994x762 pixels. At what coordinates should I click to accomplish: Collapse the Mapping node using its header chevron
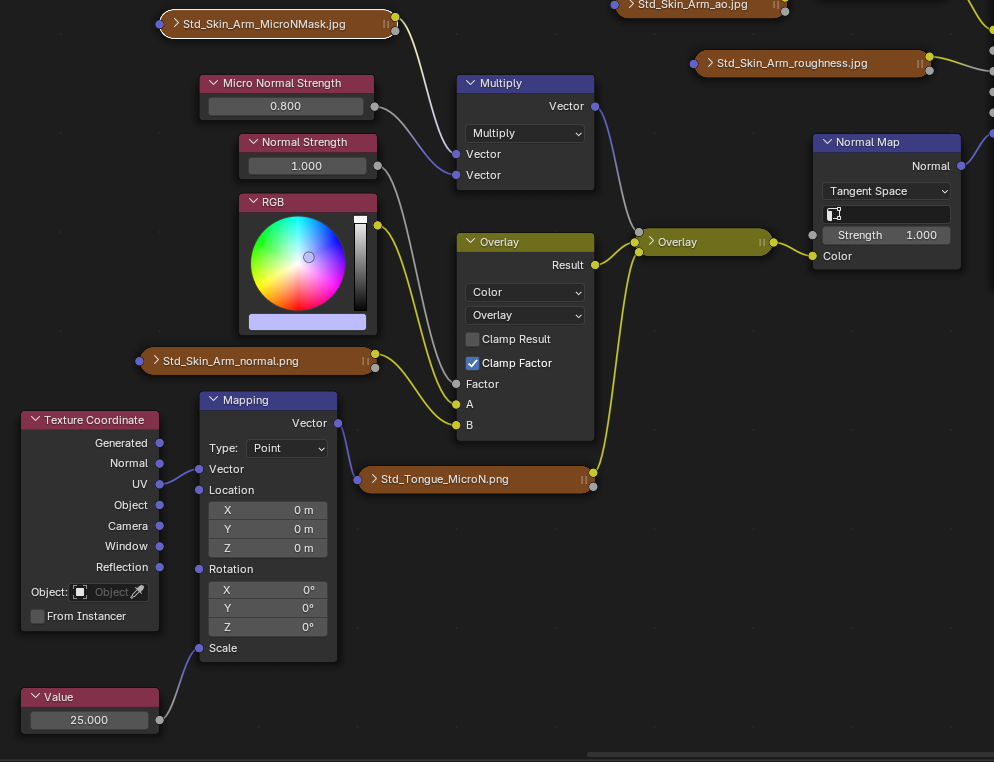coord(213,400)
